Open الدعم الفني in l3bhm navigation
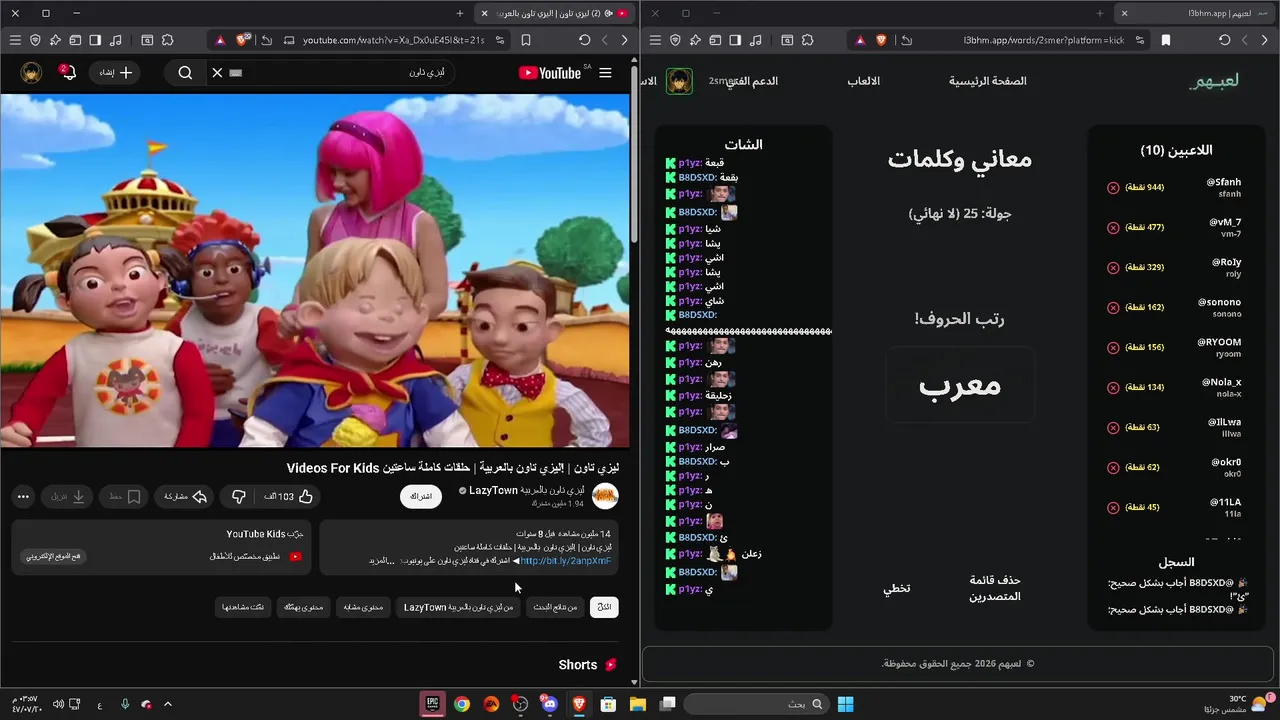 [x=752, y=81]
